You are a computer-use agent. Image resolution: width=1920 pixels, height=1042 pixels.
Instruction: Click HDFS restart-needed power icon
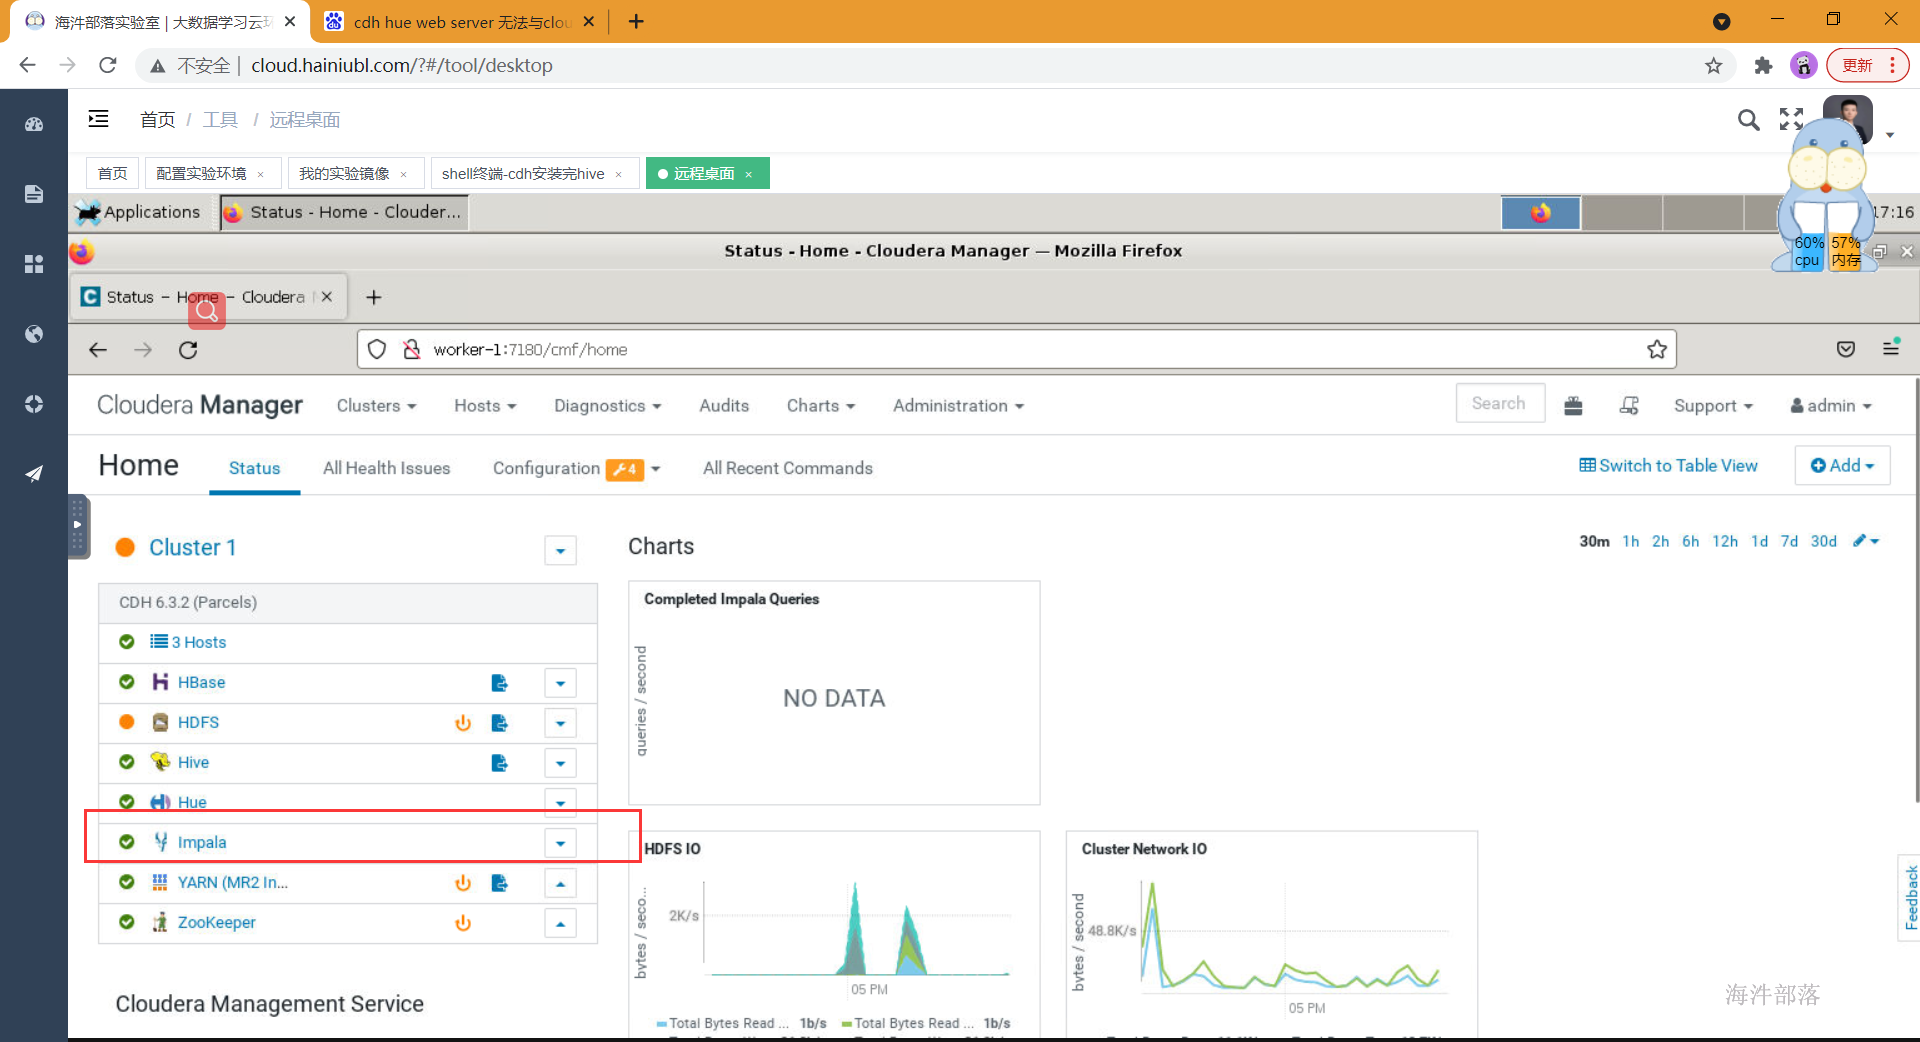[x=463, y=723]
